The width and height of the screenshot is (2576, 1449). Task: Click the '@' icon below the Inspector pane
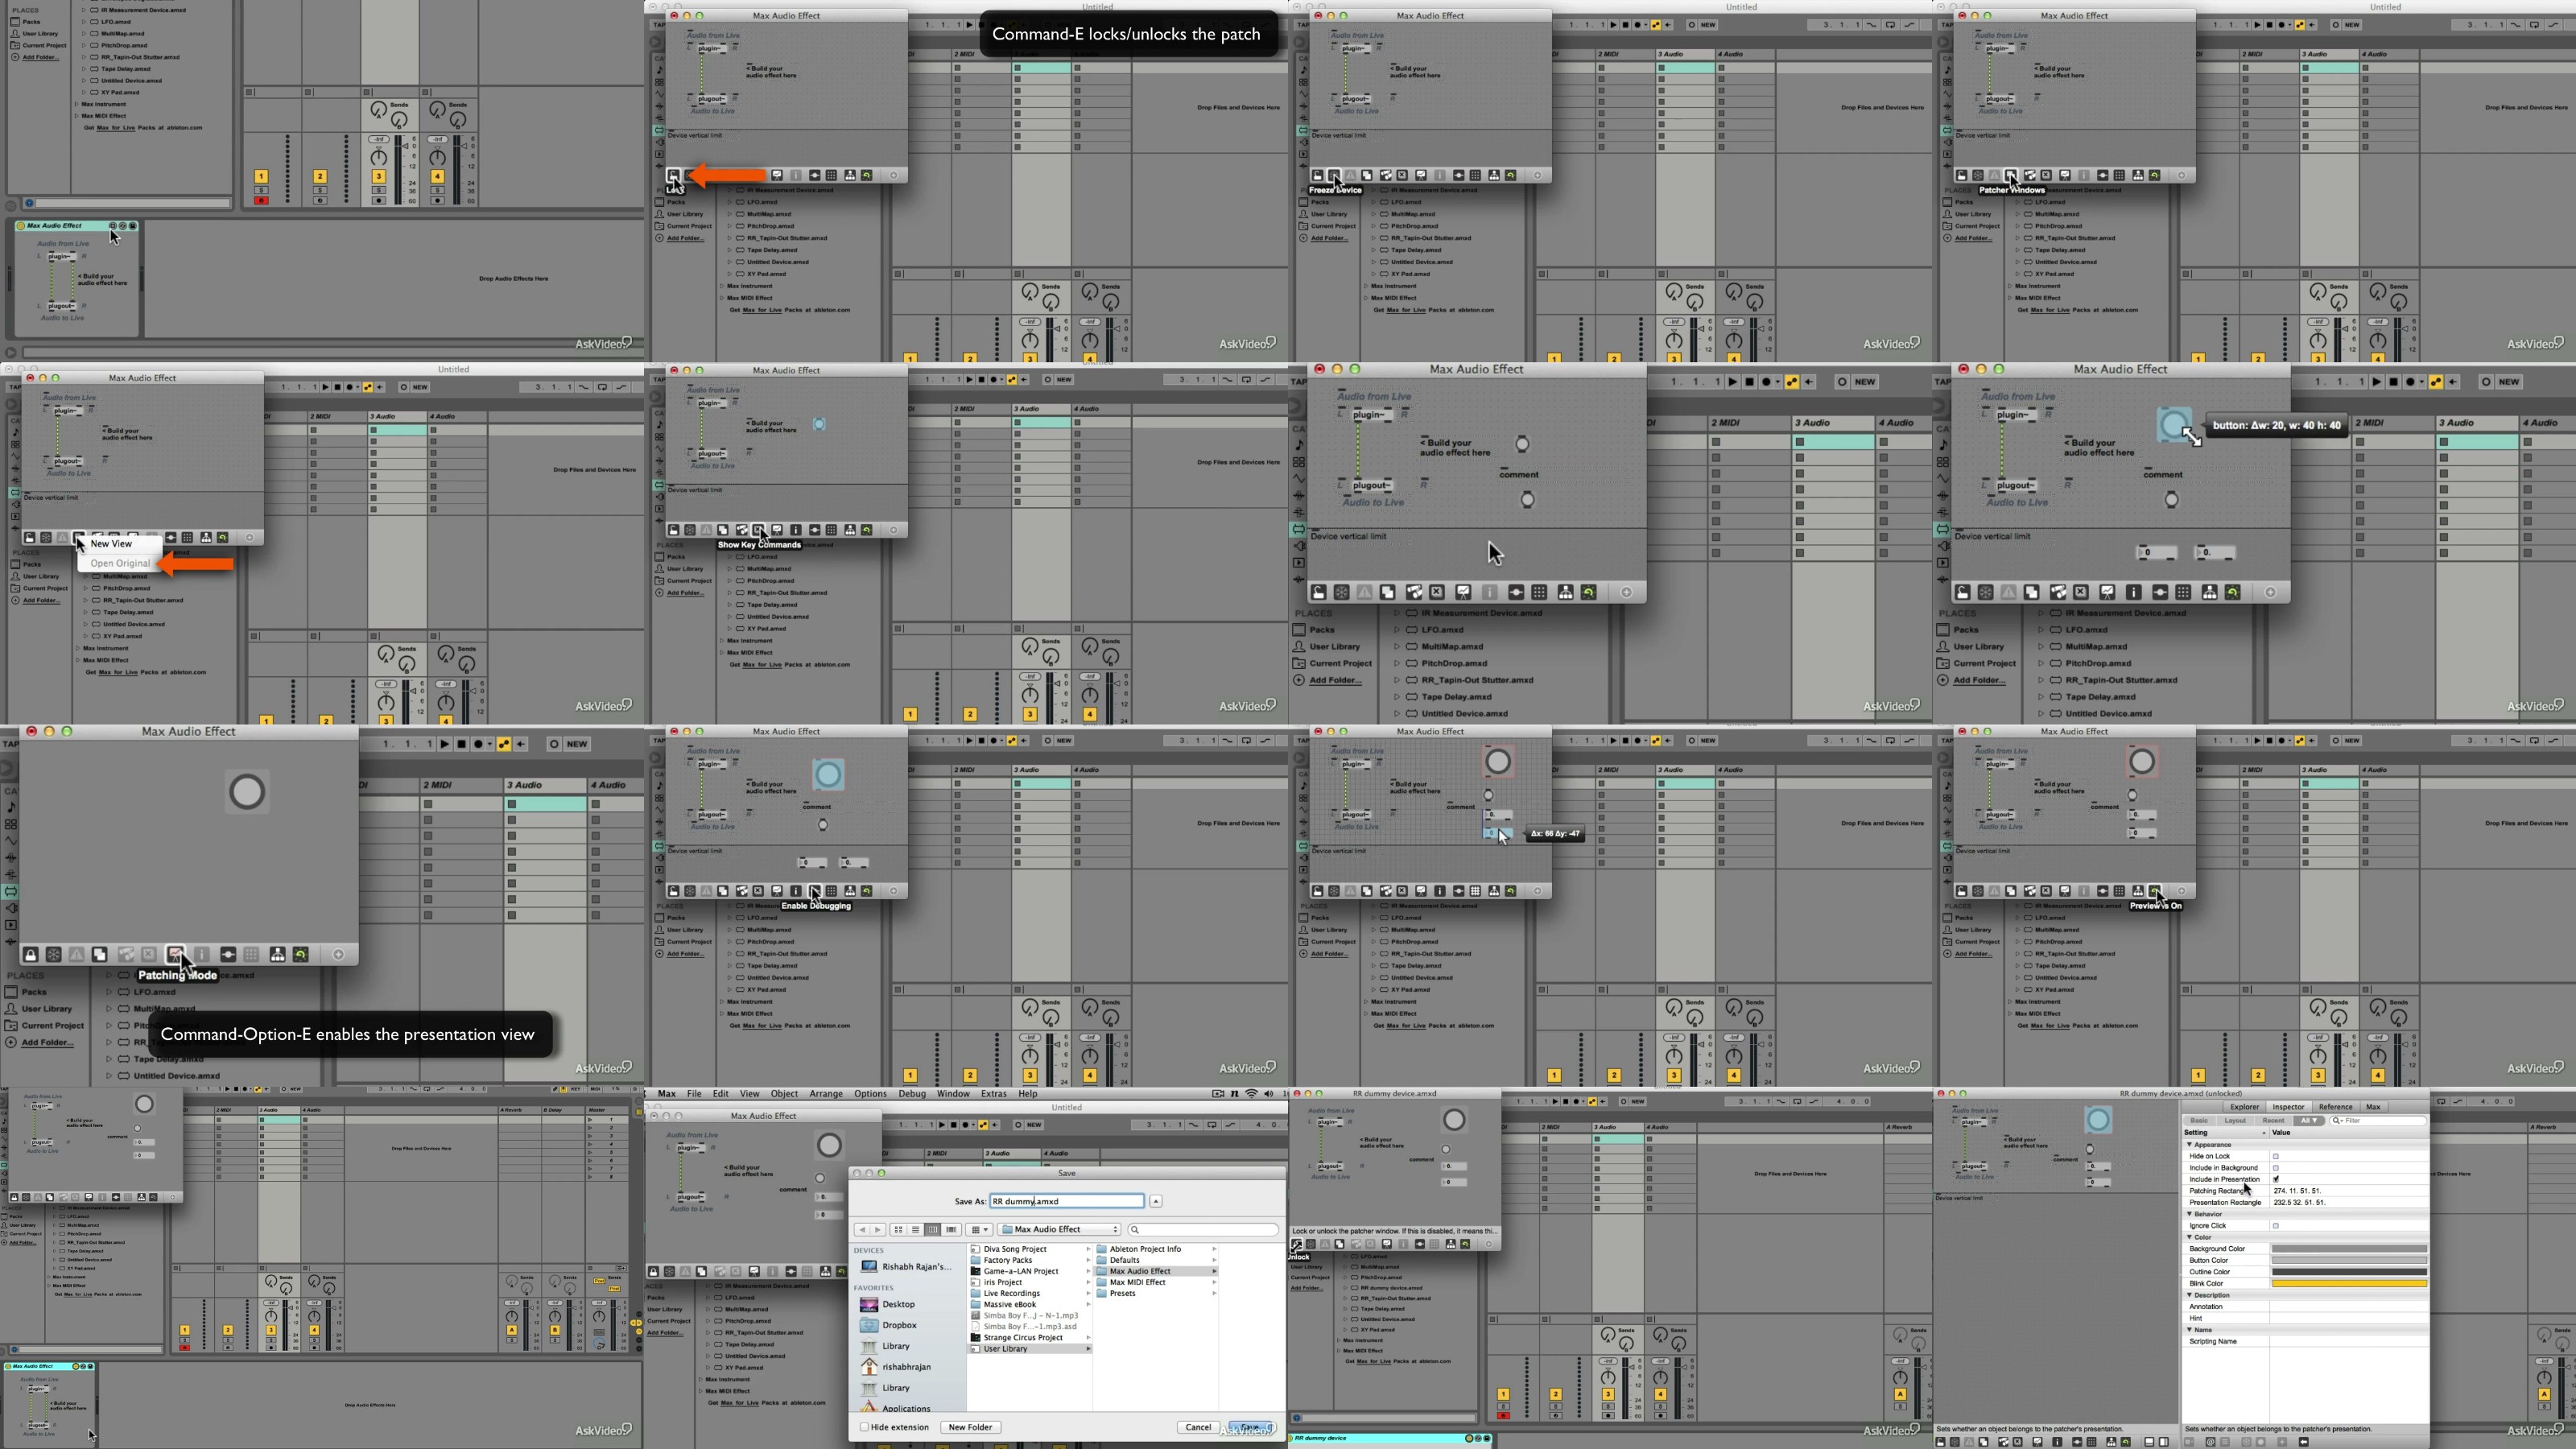coord(2211,1442)
